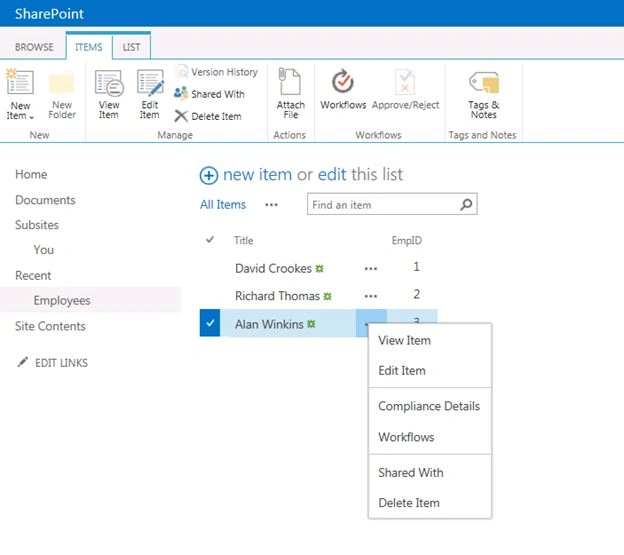Open Subsites in the left navigation
The height and width of the screenshot is (555, 624).
click(37, 225)
